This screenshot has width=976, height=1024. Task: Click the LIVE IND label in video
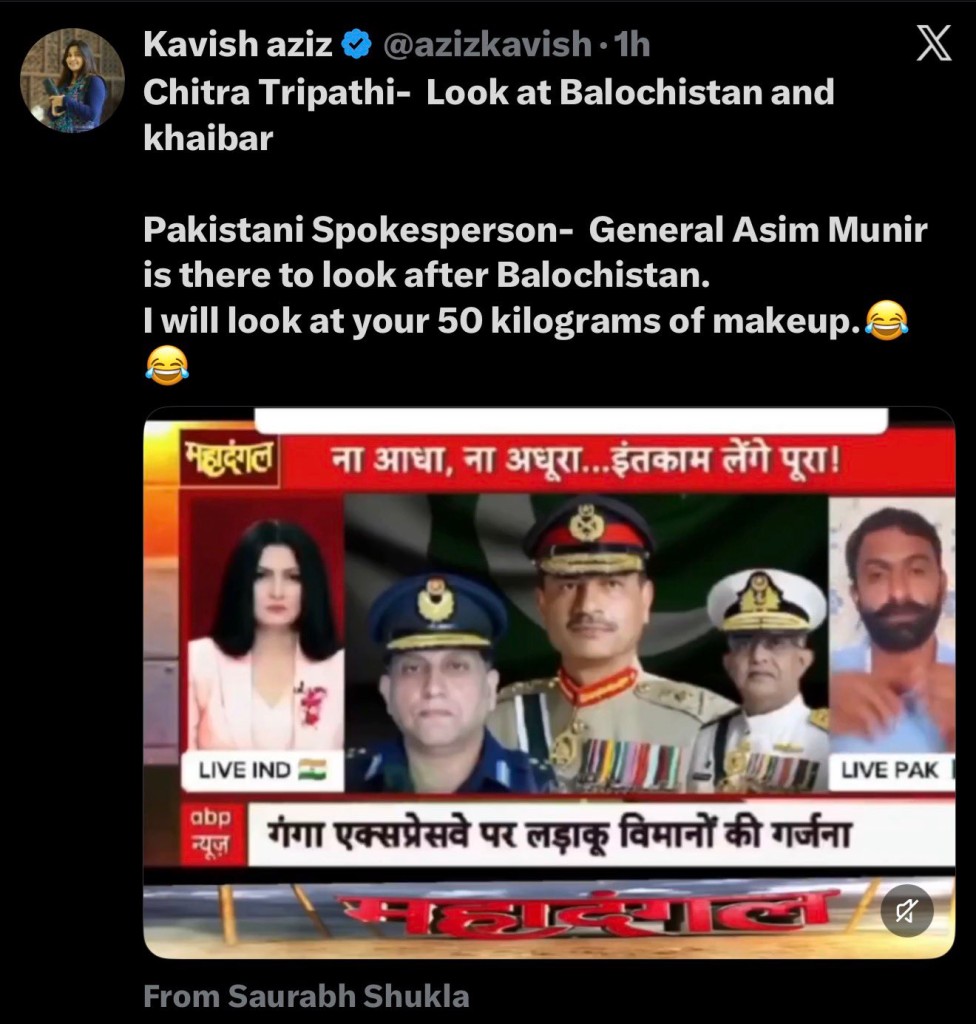[262, 770]
